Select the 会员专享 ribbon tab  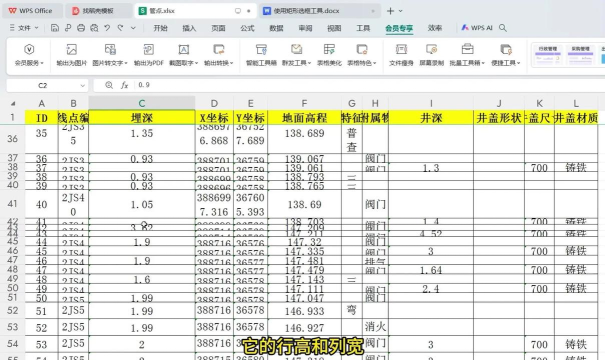coord(399,28)
